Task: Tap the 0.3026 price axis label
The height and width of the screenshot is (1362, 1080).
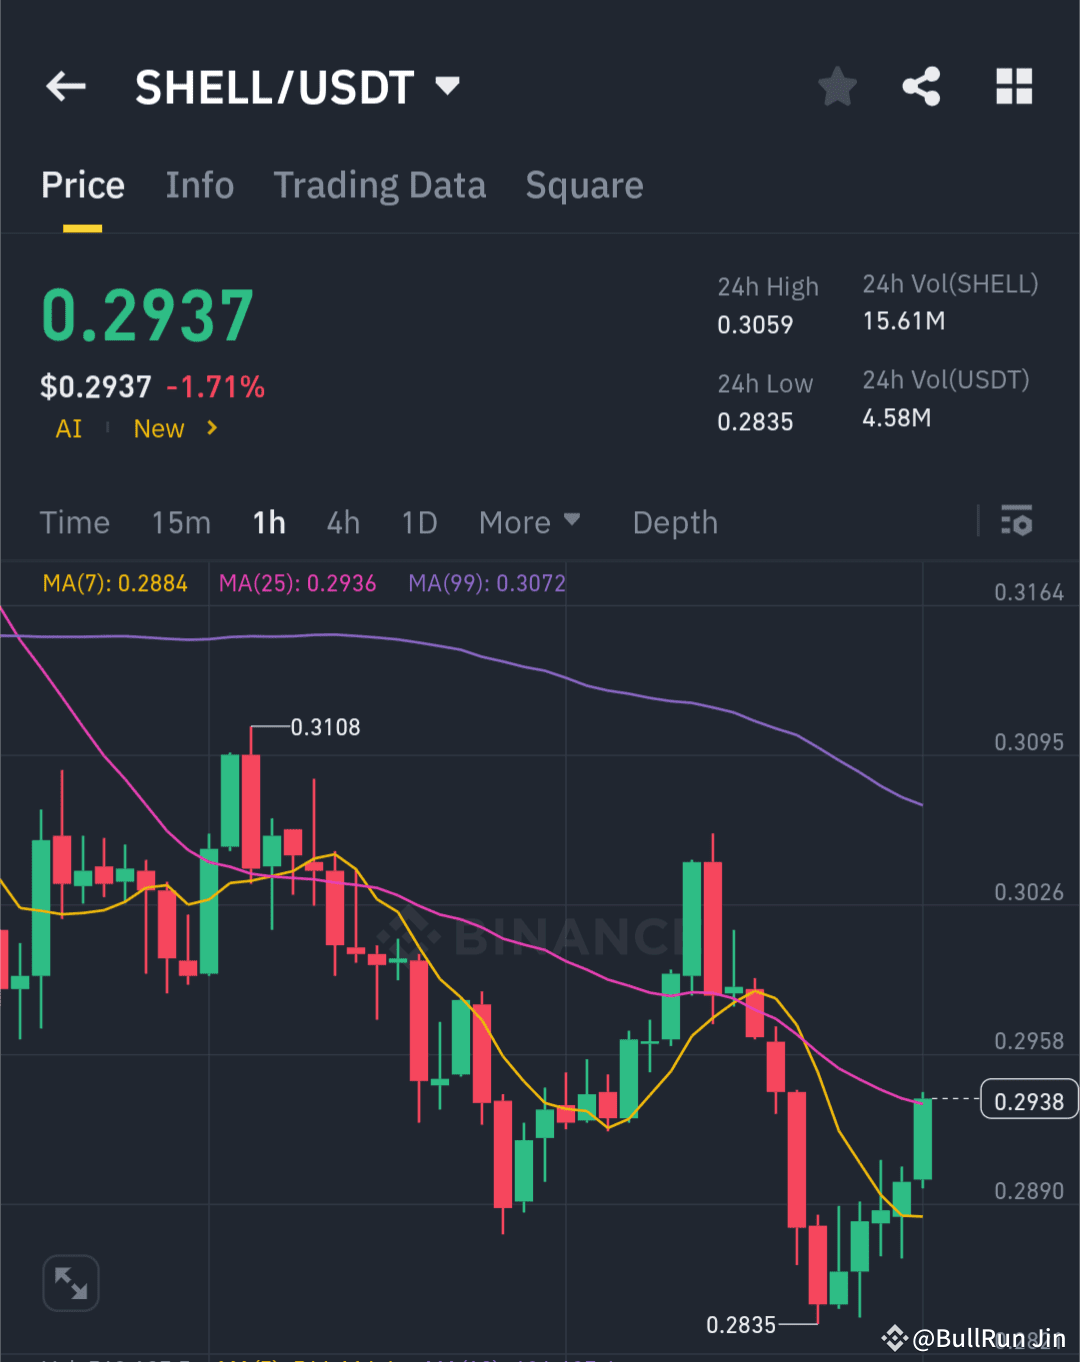Action: (1029, 892)
